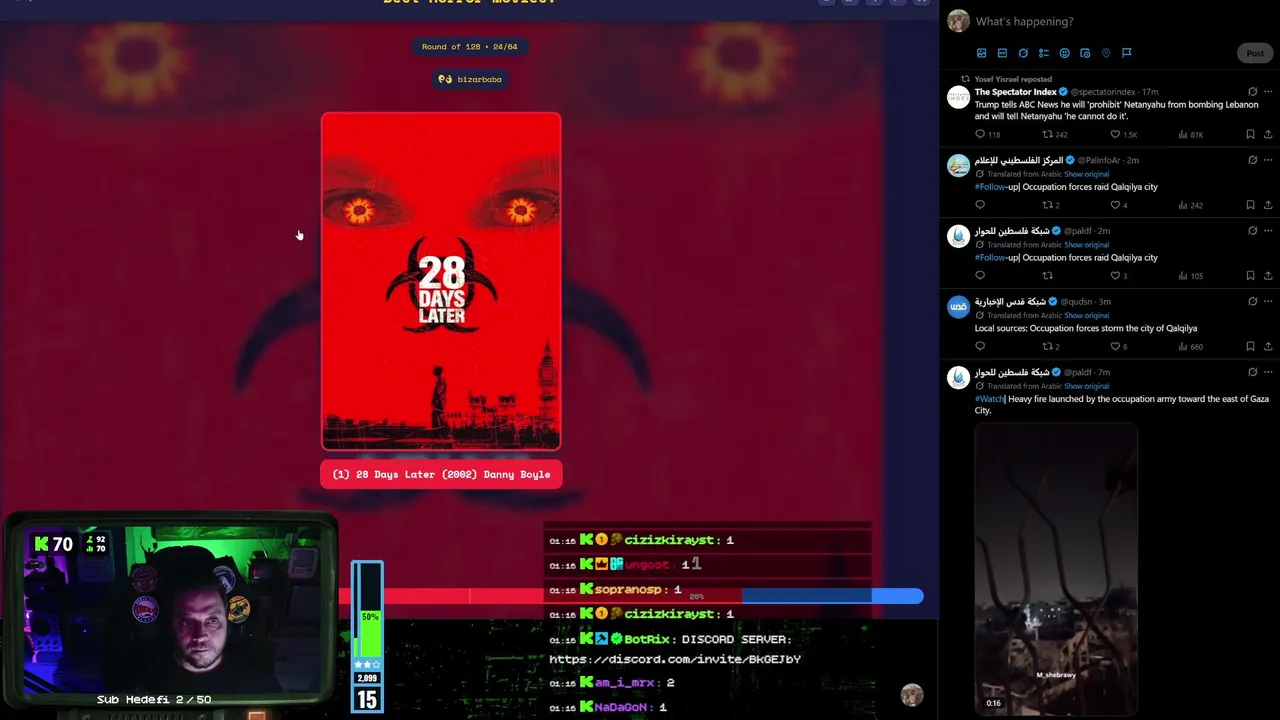Viewport: 1280px width, 720px height.
Task: Click the @qudsn profile avatar
Action: 958,307
